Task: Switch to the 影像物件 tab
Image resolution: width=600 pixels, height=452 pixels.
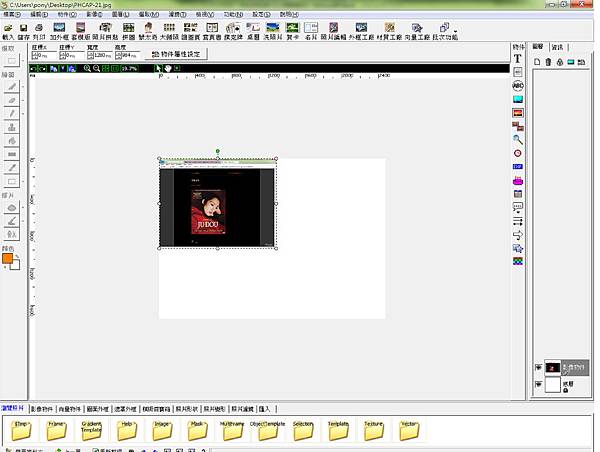Action: pos(42,409)
